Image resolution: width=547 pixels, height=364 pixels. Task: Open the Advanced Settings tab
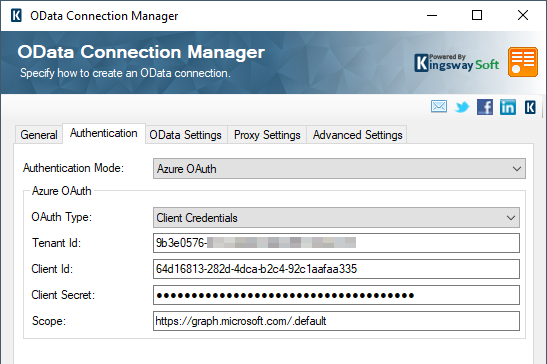(x=358, y=135)
